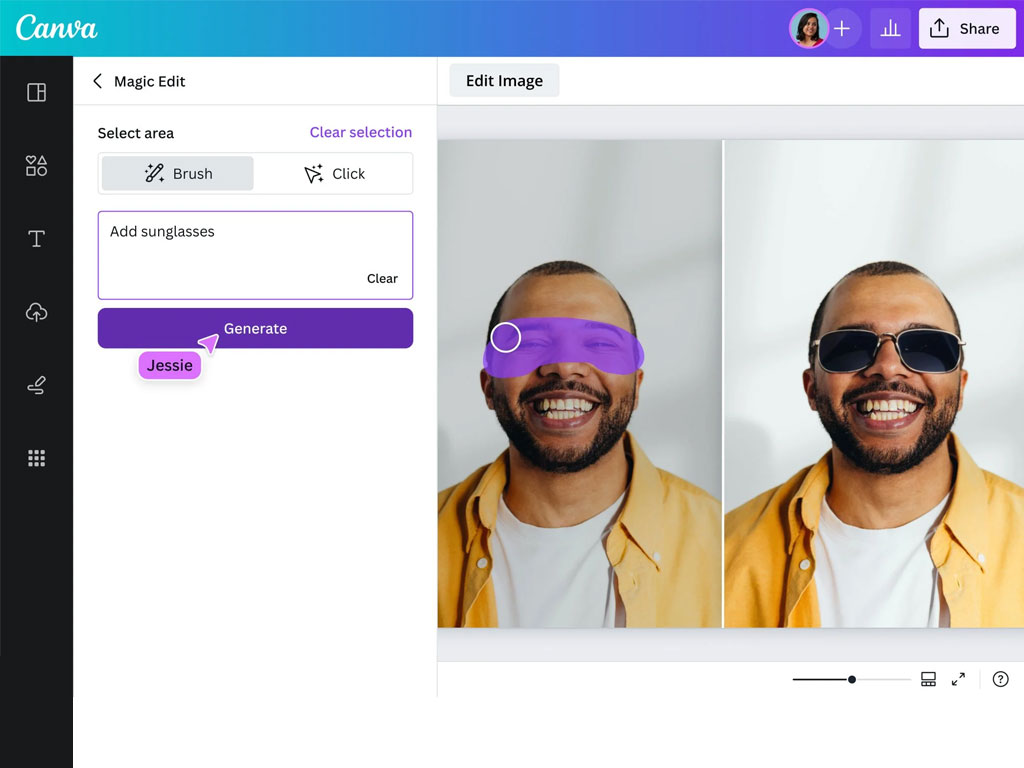Screen dimensions: 1024x768
Task: Click the Edit Image tab button
Action: [x=504, y=81]
